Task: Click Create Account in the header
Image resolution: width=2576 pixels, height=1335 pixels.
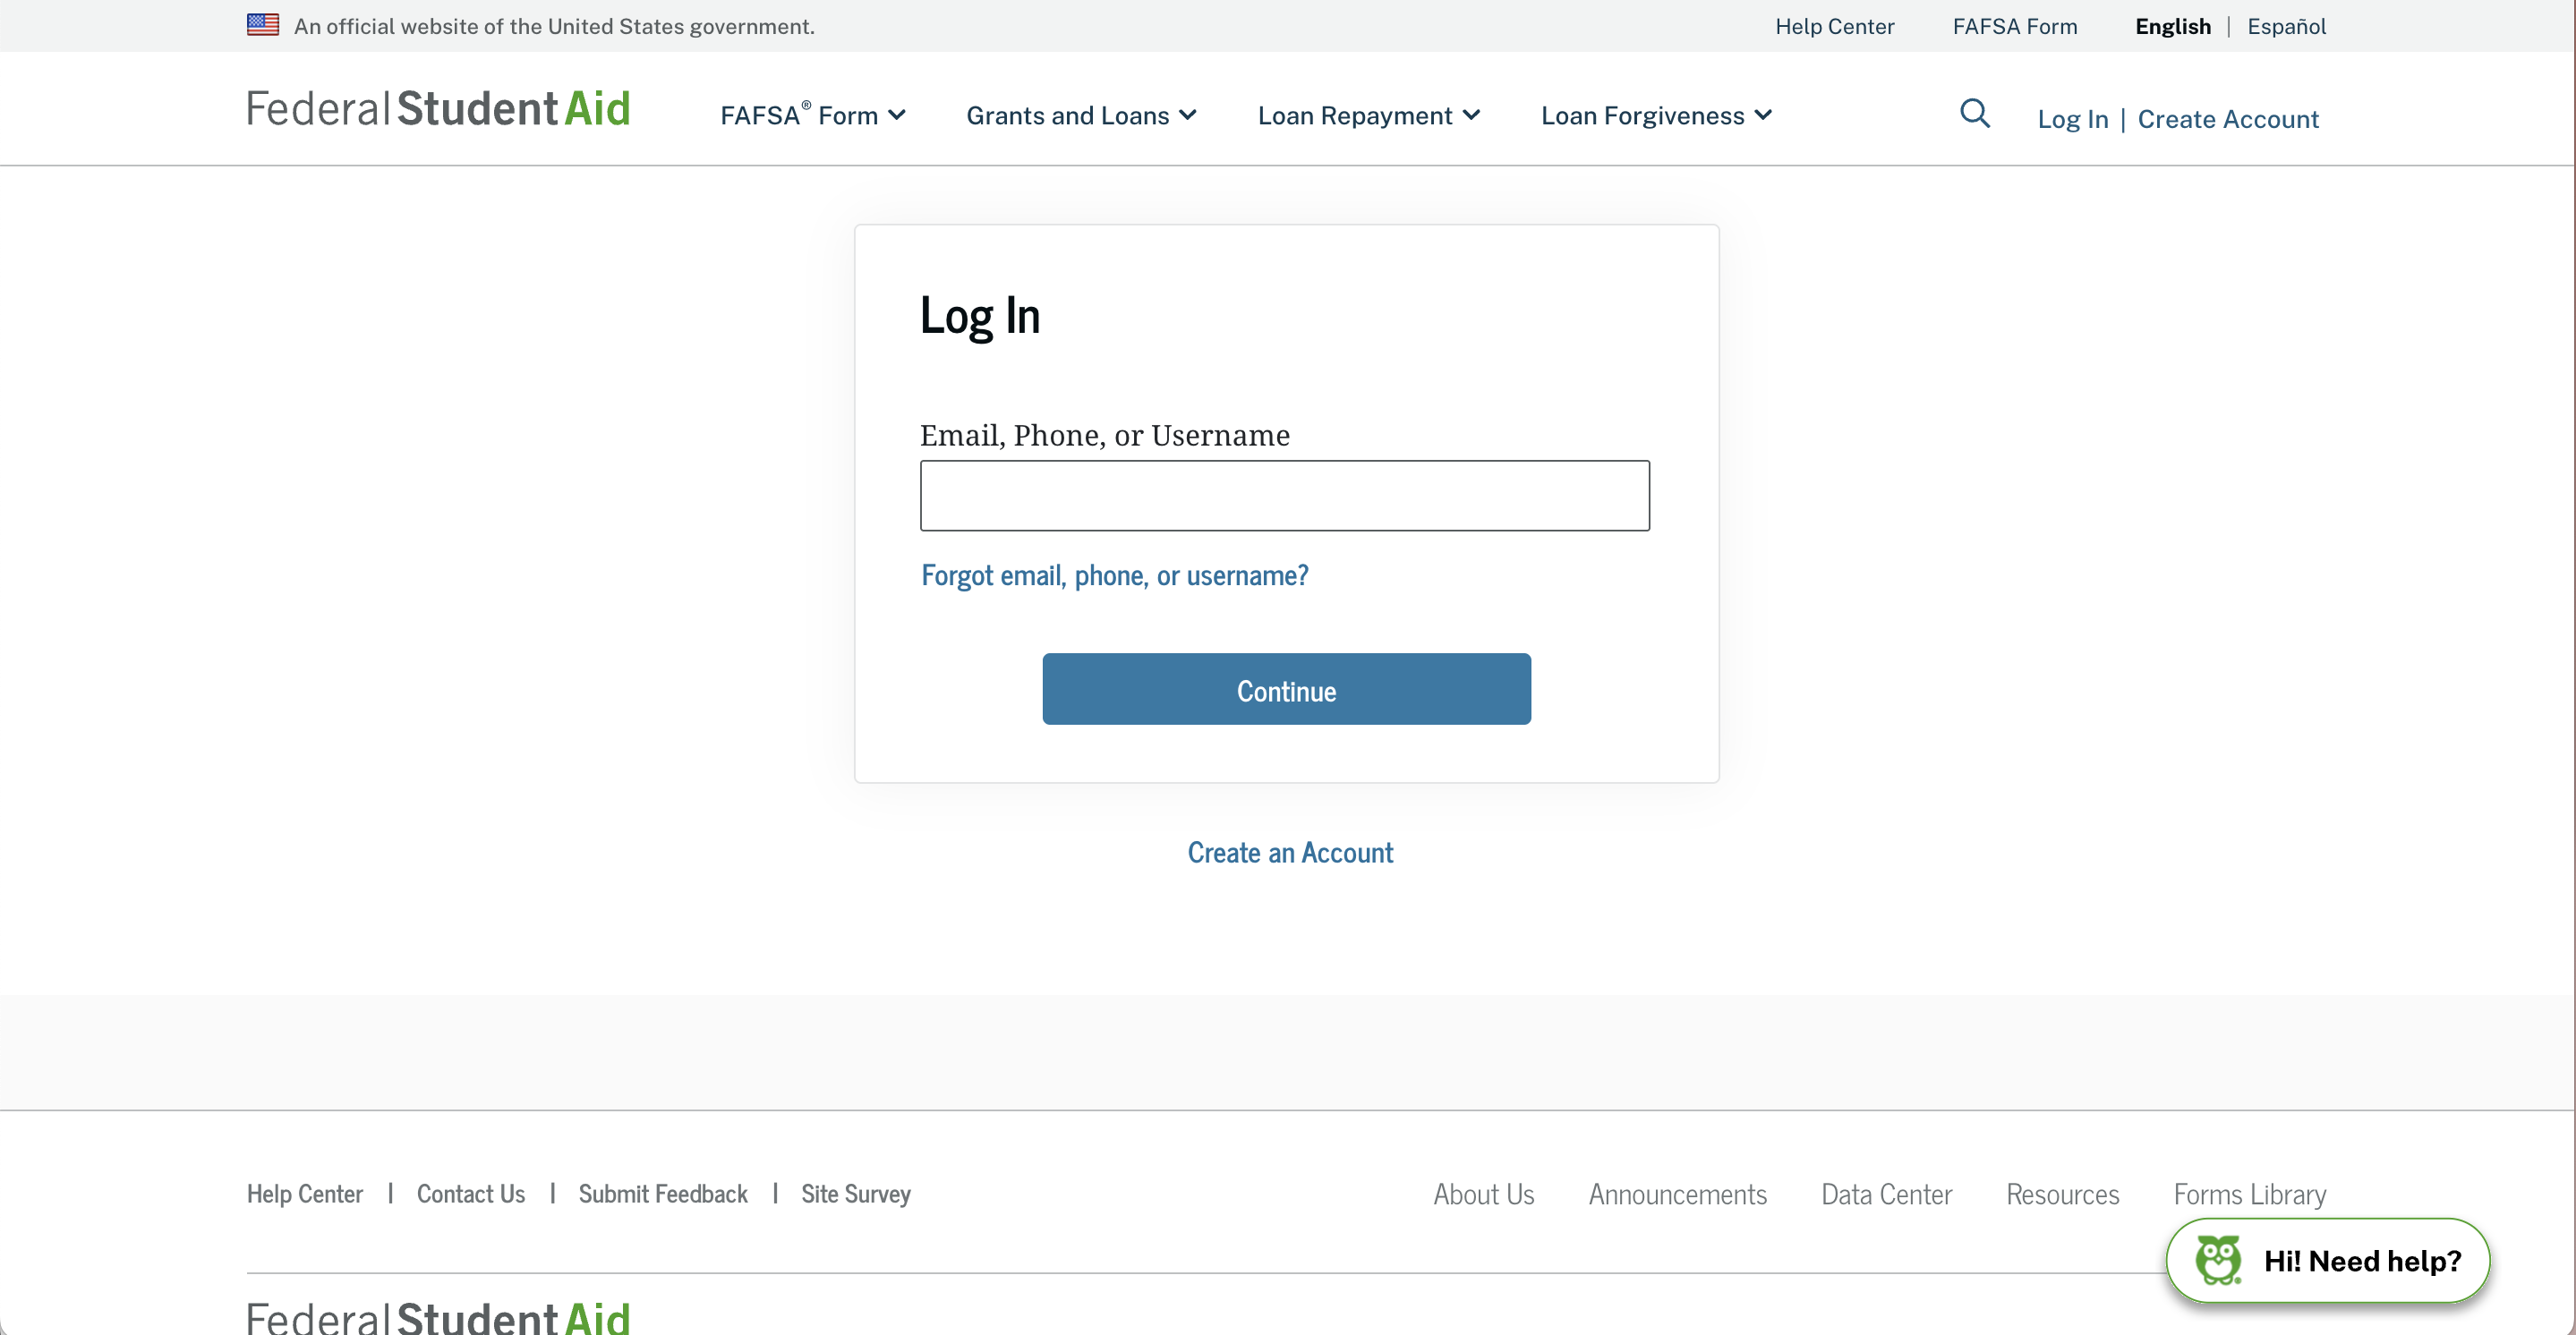Action: point(2227,119)
